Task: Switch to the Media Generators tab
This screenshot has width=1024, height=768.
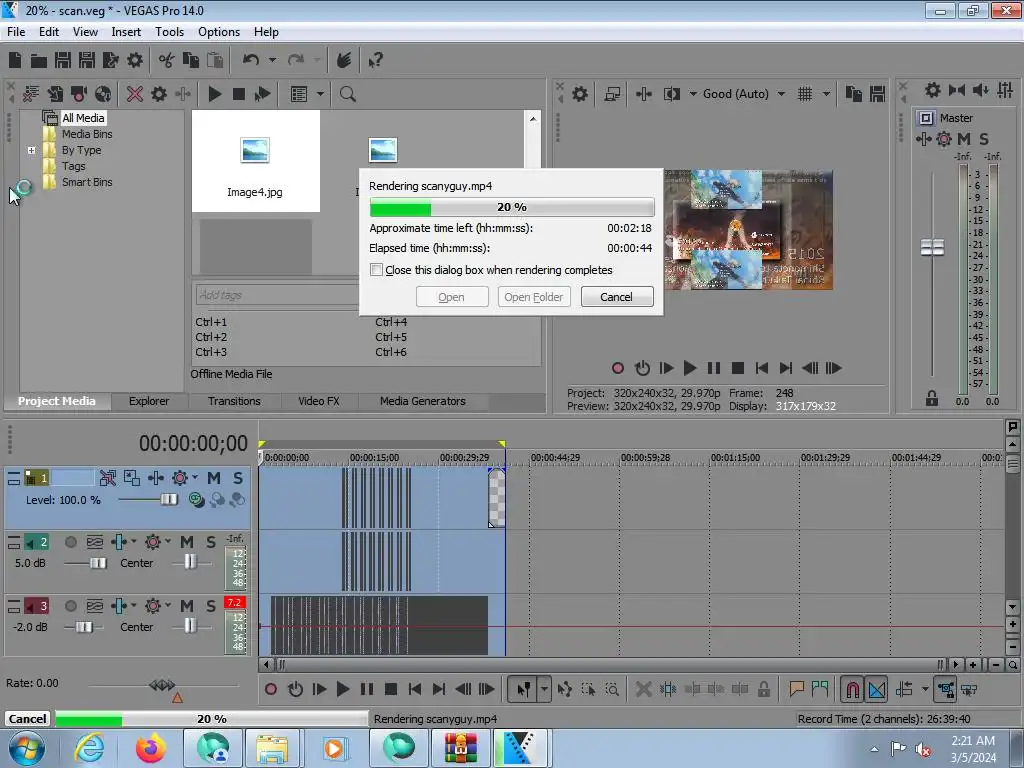Action: [423, 401]
